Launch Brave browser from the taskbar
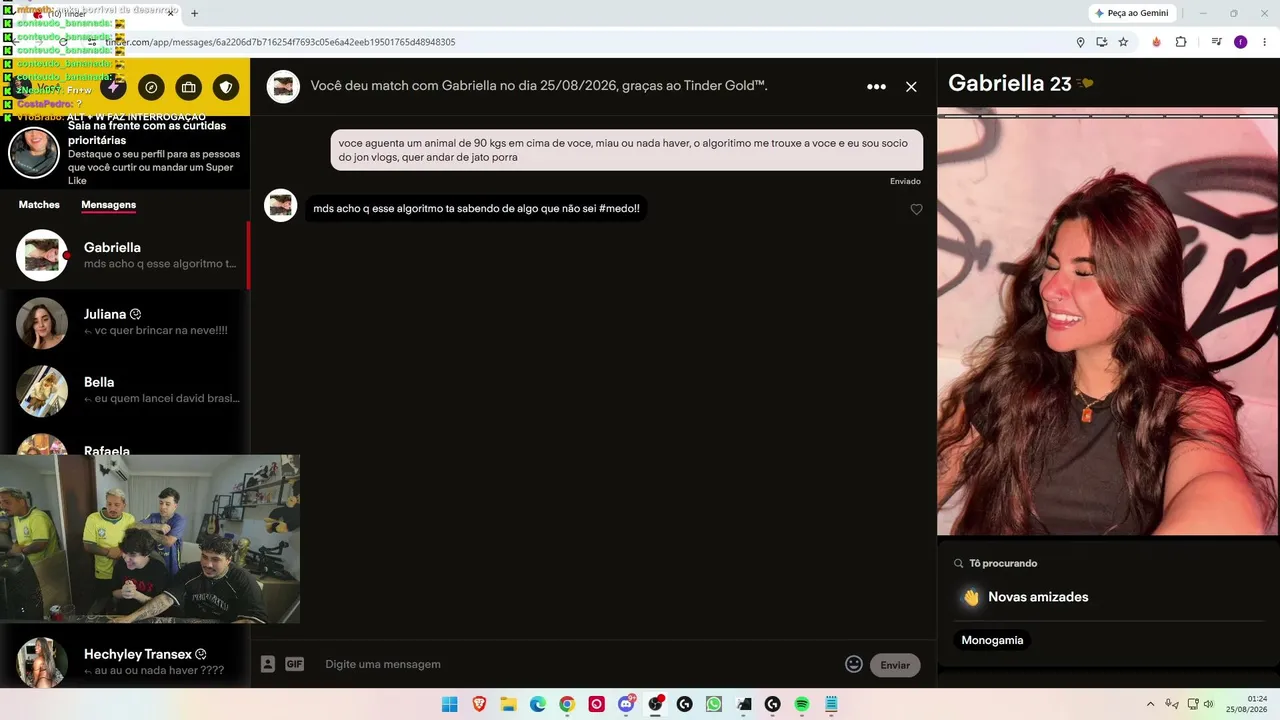 (x=479, y=704)
